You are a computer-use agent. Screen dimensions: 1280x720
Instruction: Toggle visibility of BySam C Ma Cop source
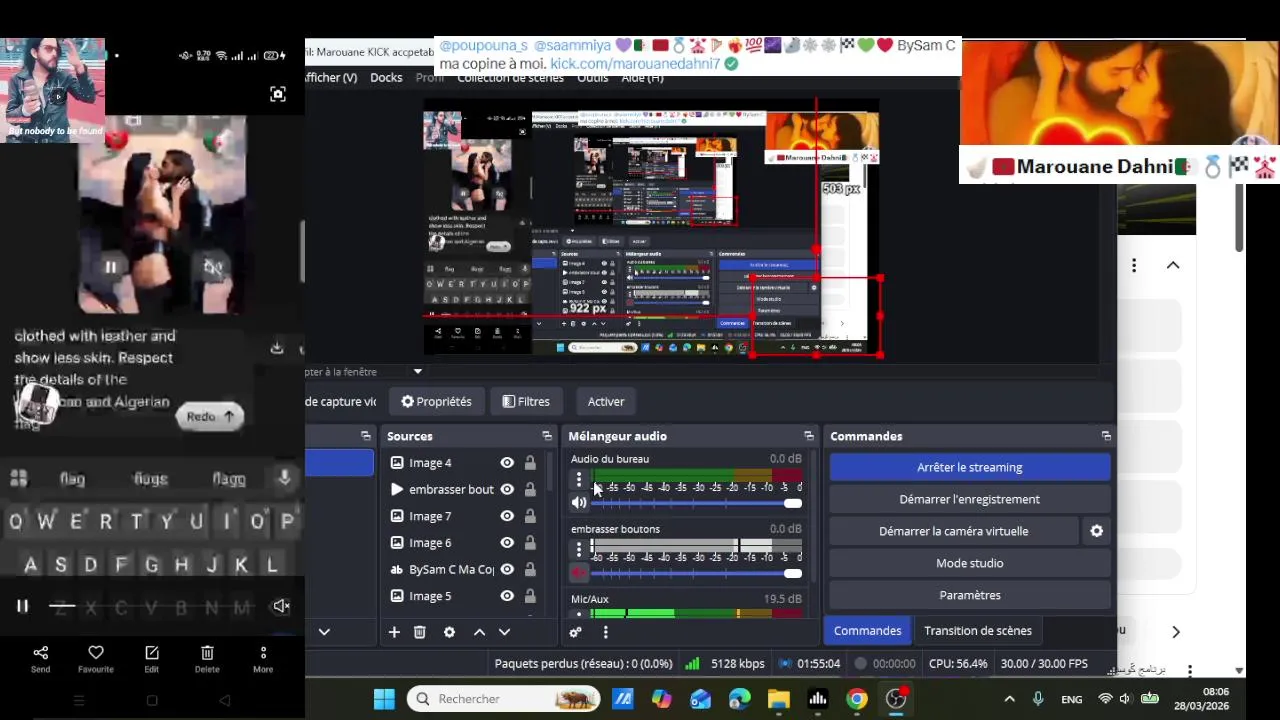[507, 569]
